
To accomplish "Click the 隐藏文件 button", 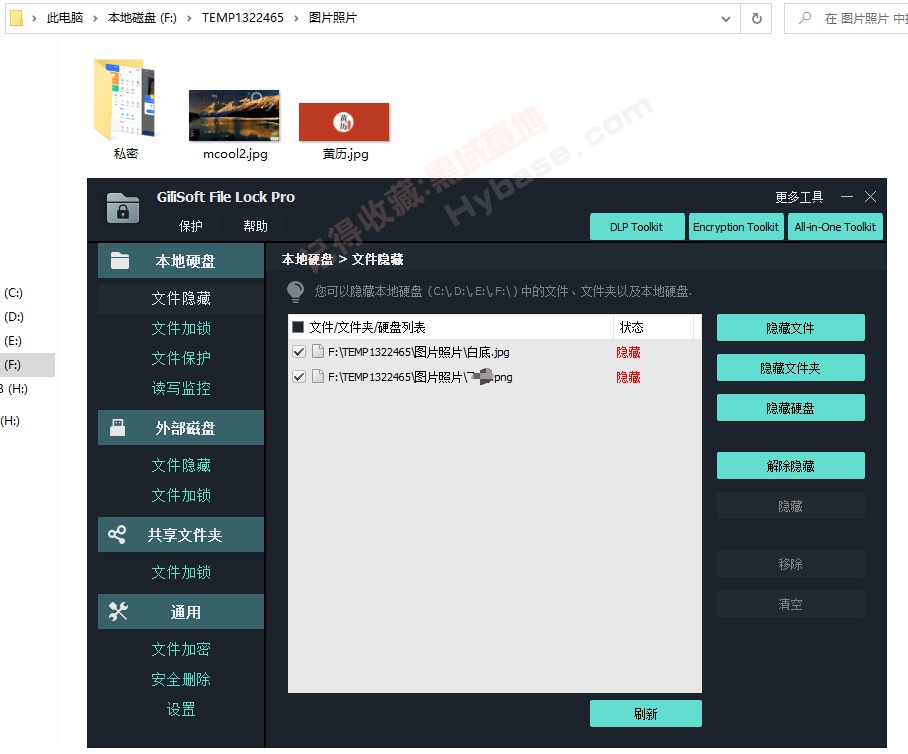I will tap(790, 328).
